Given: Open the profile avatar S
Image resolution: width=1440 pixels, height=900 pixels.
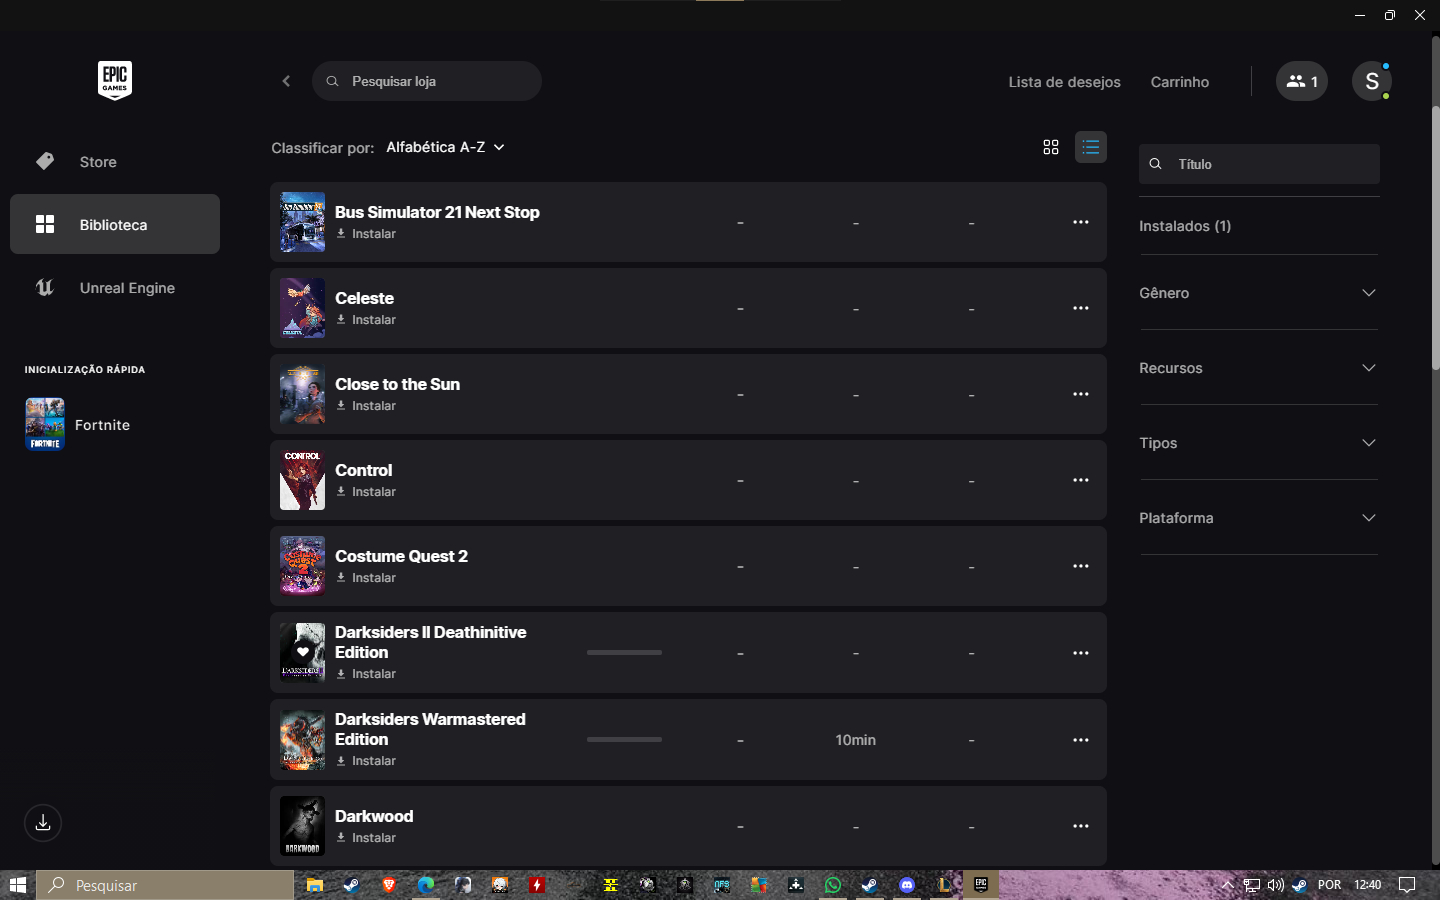Looking at the screenshot, I should [x=1371, y=81].
